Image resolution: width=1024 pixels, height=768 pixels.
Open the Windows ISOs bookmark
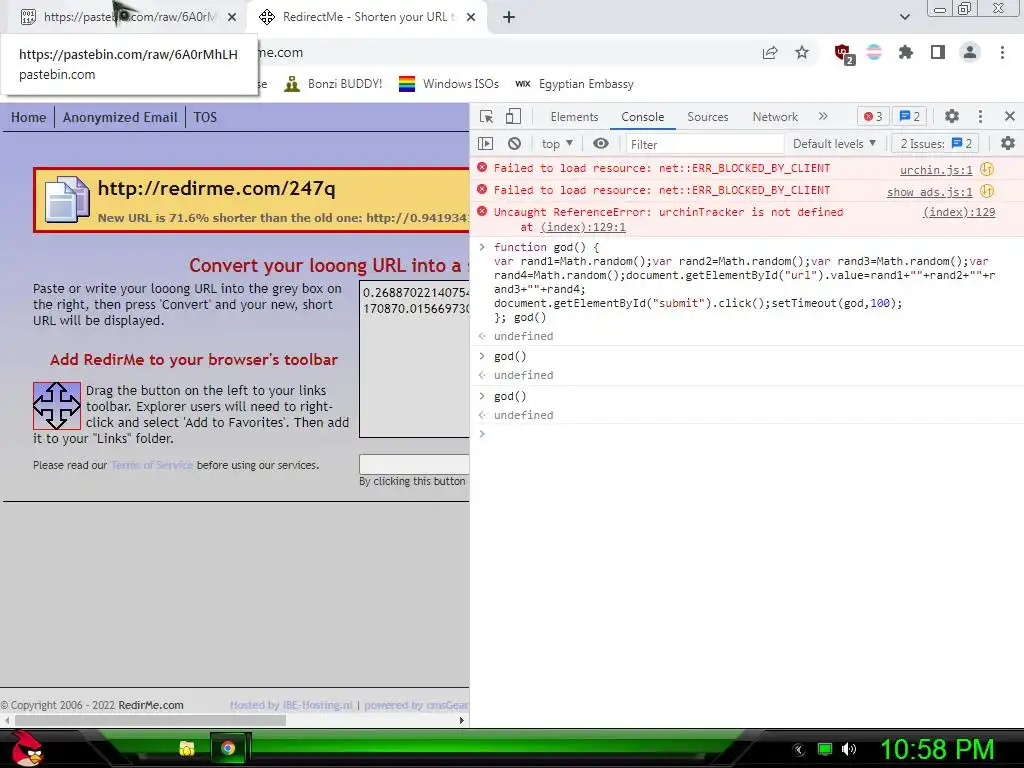coord(449,84)
